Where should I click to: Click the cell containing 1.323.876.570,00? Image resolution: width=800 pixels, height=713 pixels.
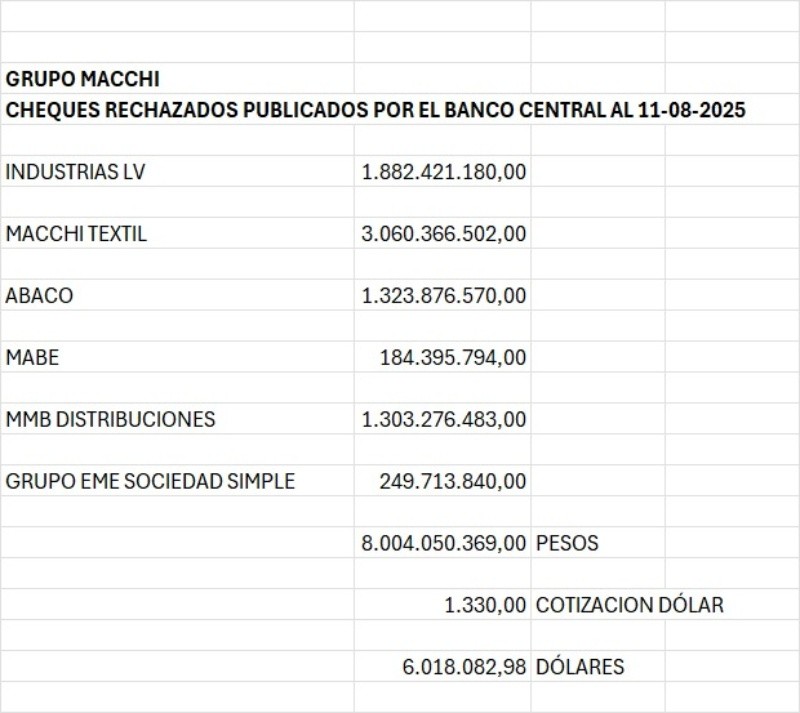[x=444, y=296]
